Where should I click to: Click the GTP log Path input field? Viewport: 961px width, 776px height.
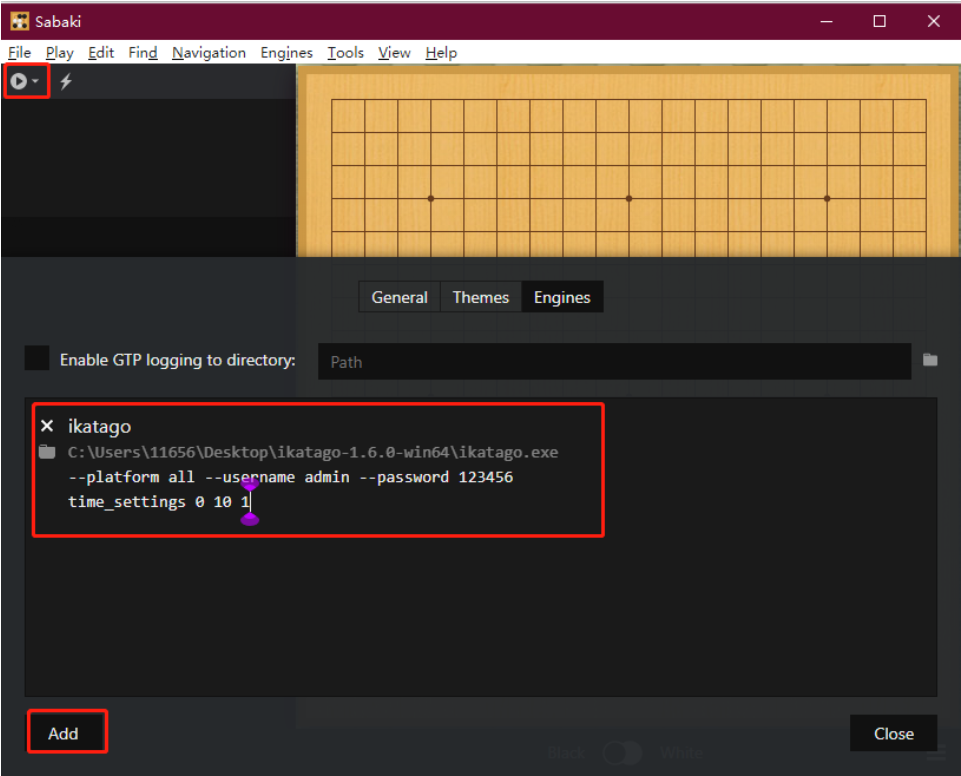(x=614, y=362)
